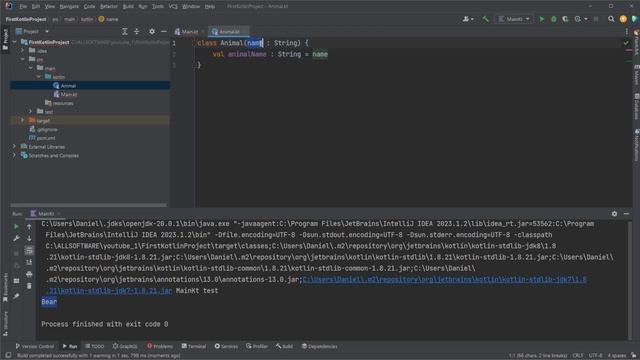
Task: Run with coverage using the shield icon
Action: [x=565, y=19]
